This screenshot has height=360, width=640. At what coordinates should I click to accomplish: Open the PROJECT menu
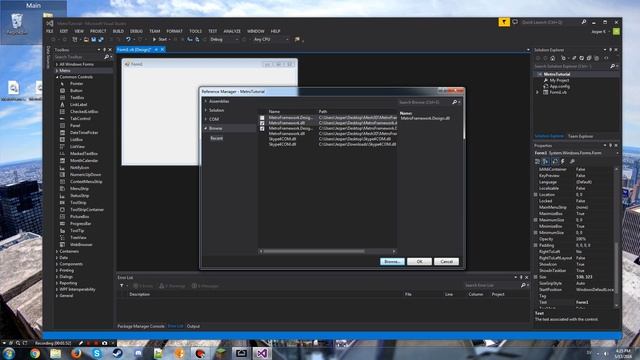(98, 31)
